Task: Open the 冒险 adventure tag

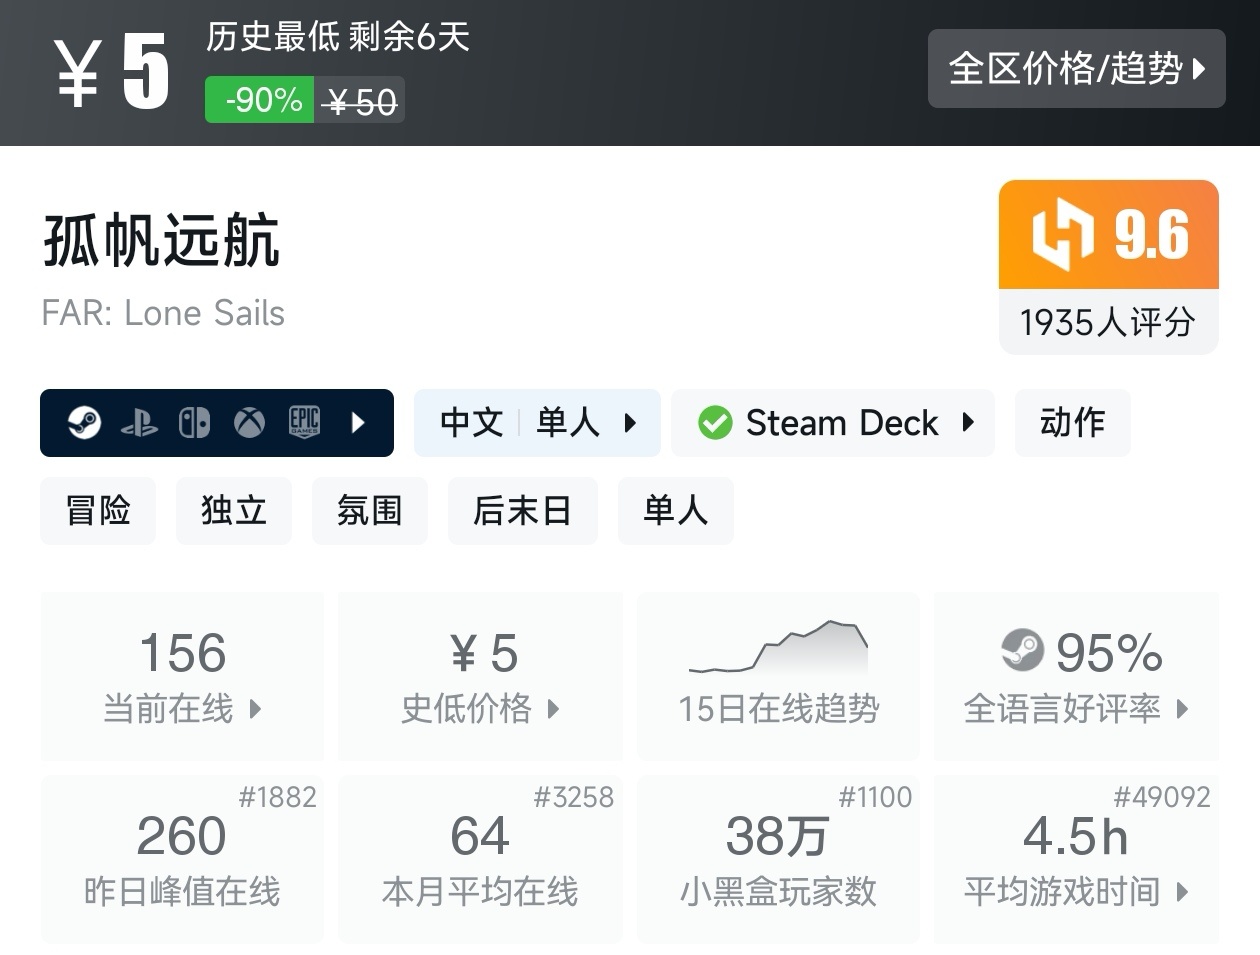Action: 98,511
